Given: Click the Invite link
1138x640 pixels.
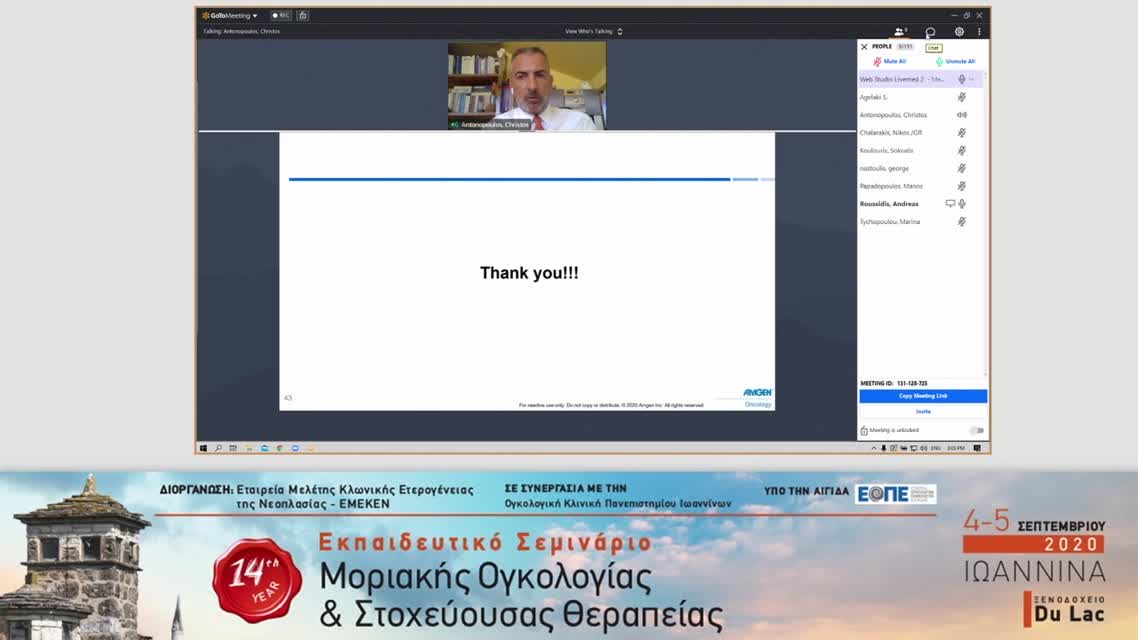Looking at the screenshot, I should pos(922,411).
